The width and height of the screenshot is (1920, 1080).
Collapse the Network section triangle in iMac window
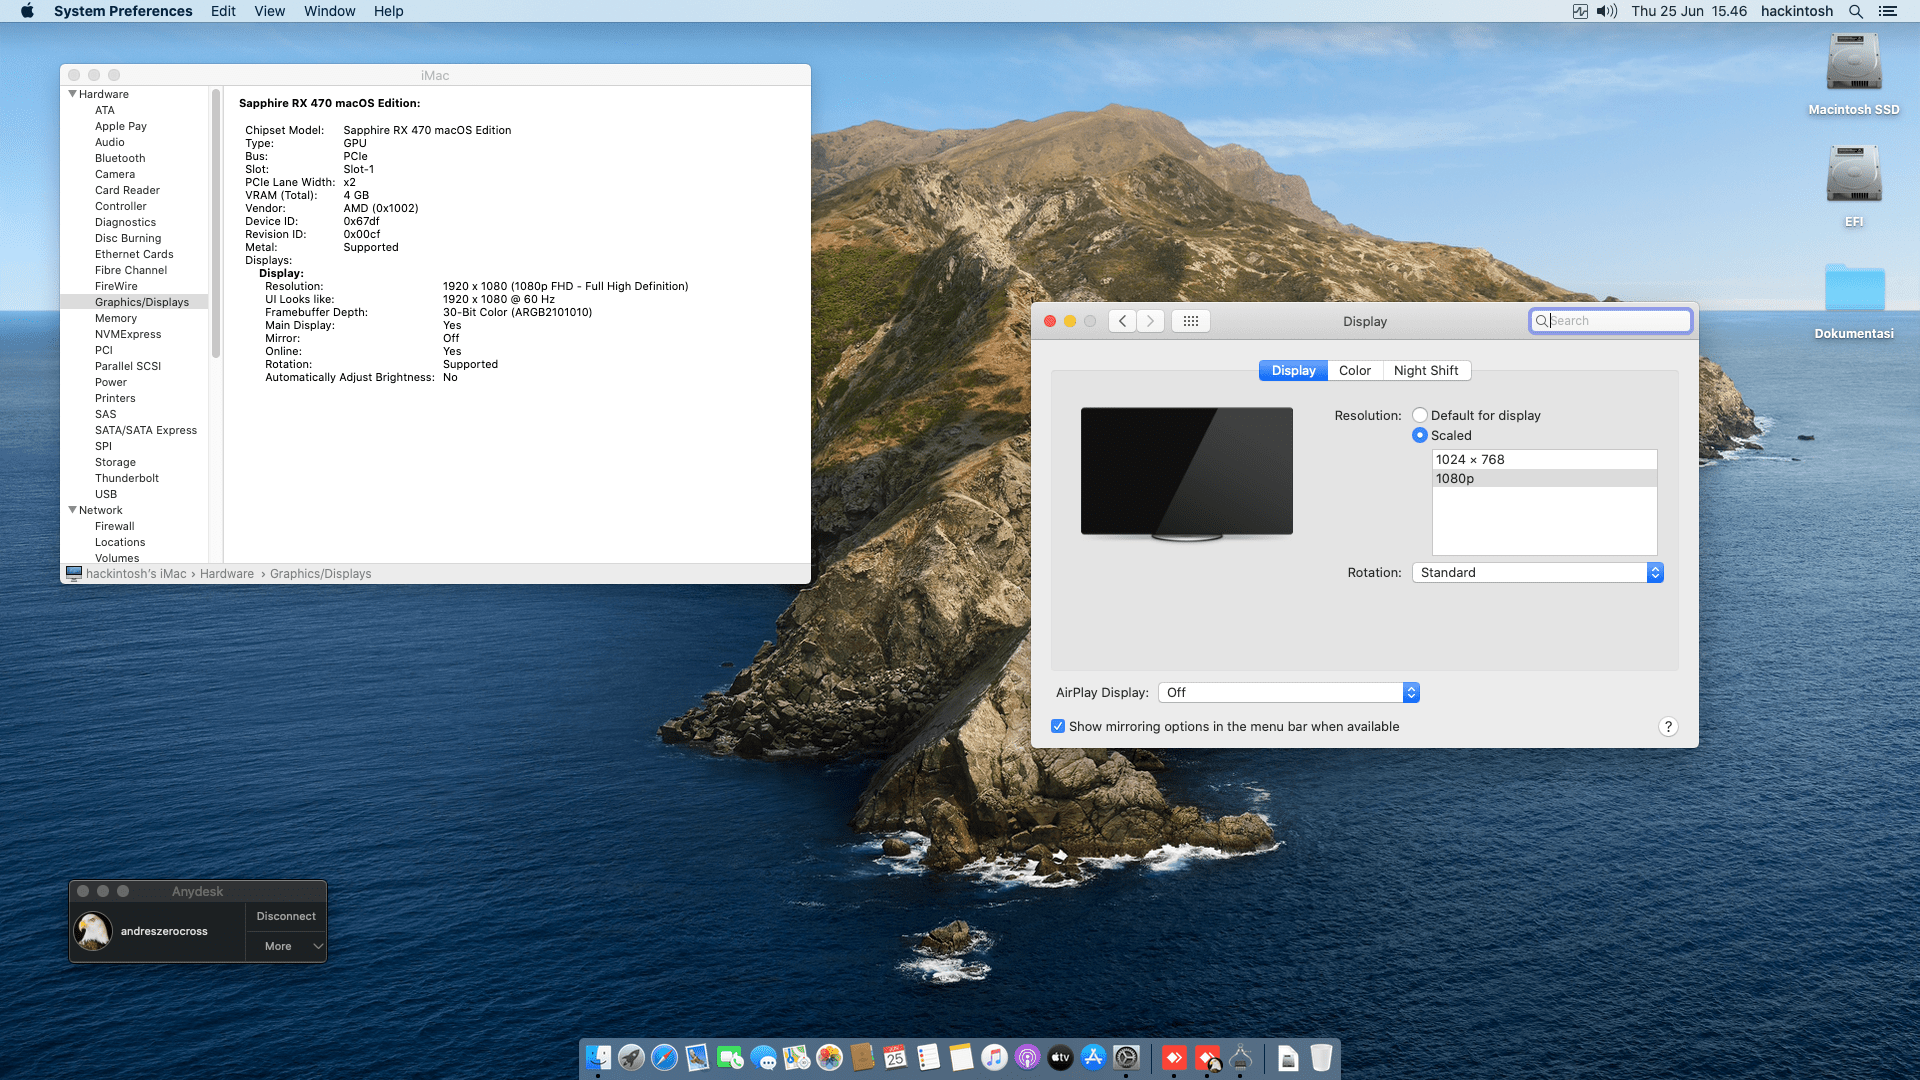(x=72, y=510)
